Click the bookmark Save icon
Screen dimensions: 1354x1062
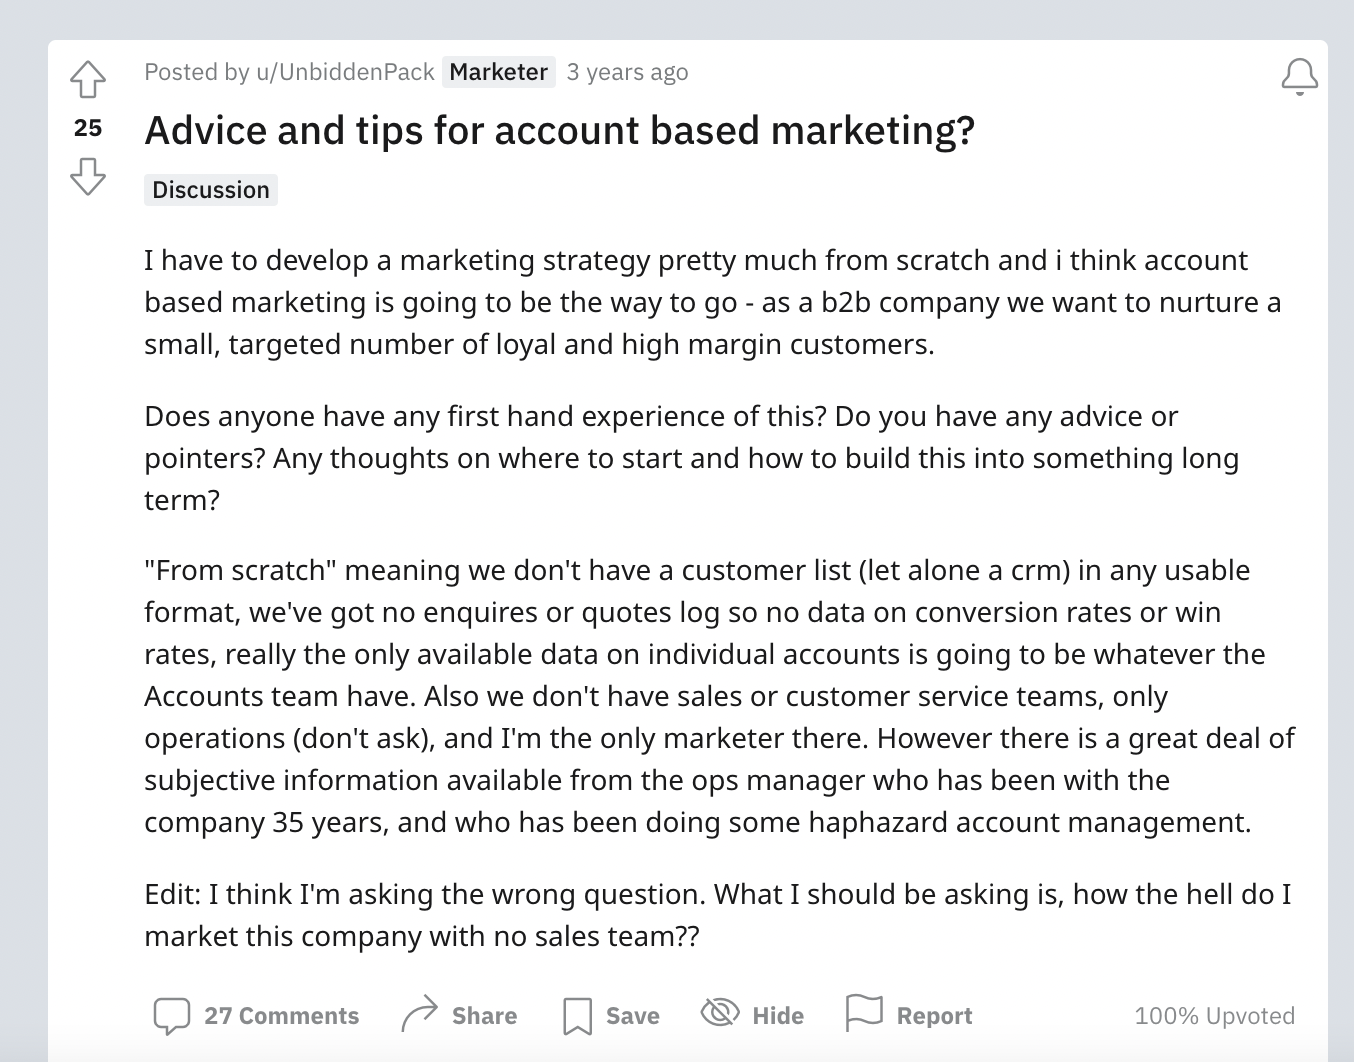tap(577, 1016)
